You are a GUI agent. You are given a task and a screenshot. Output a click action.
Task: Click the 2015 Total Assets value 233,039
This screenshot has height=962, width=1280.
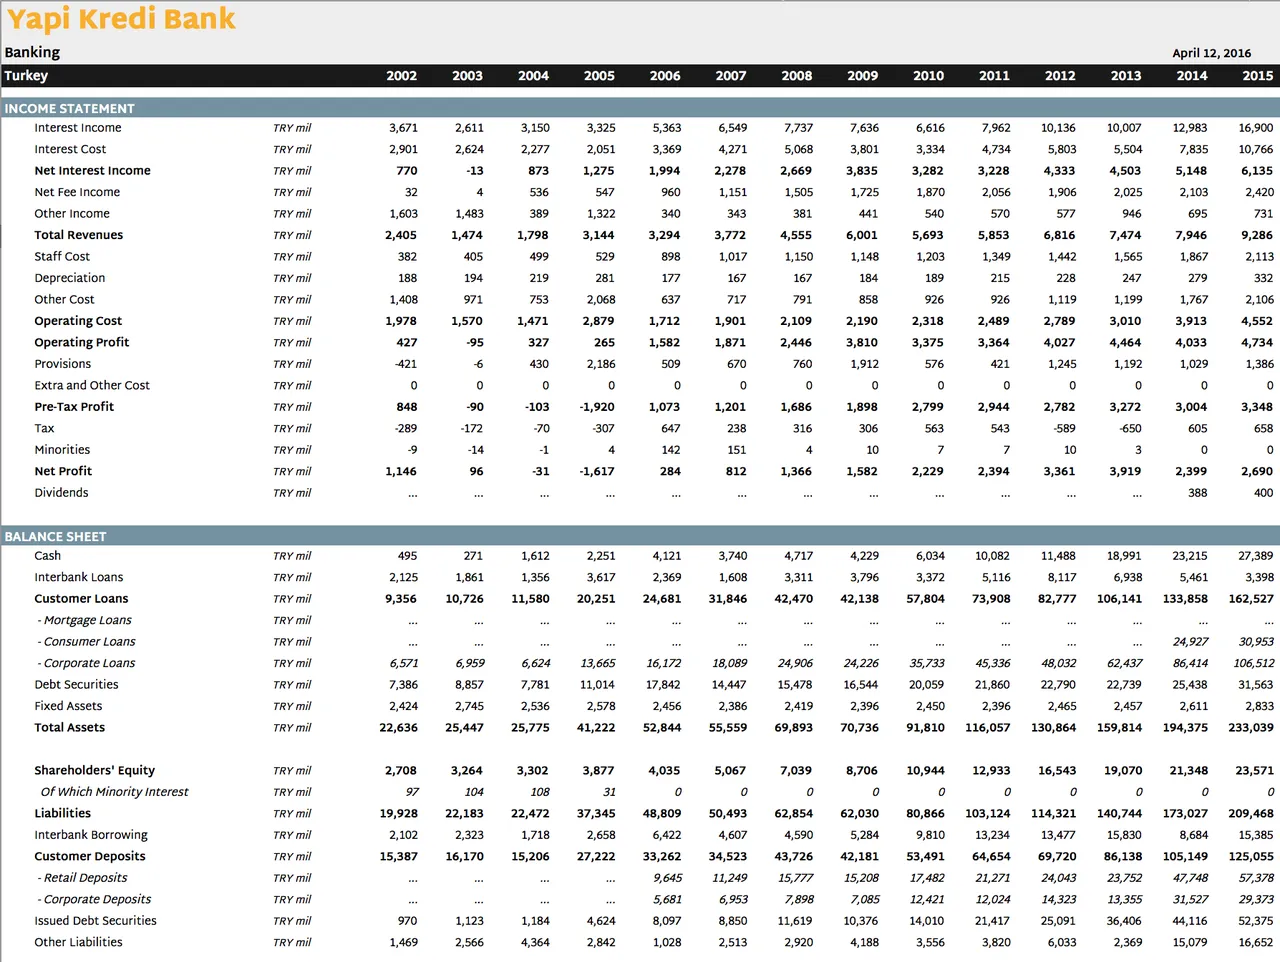click(x=1251, y=728)
